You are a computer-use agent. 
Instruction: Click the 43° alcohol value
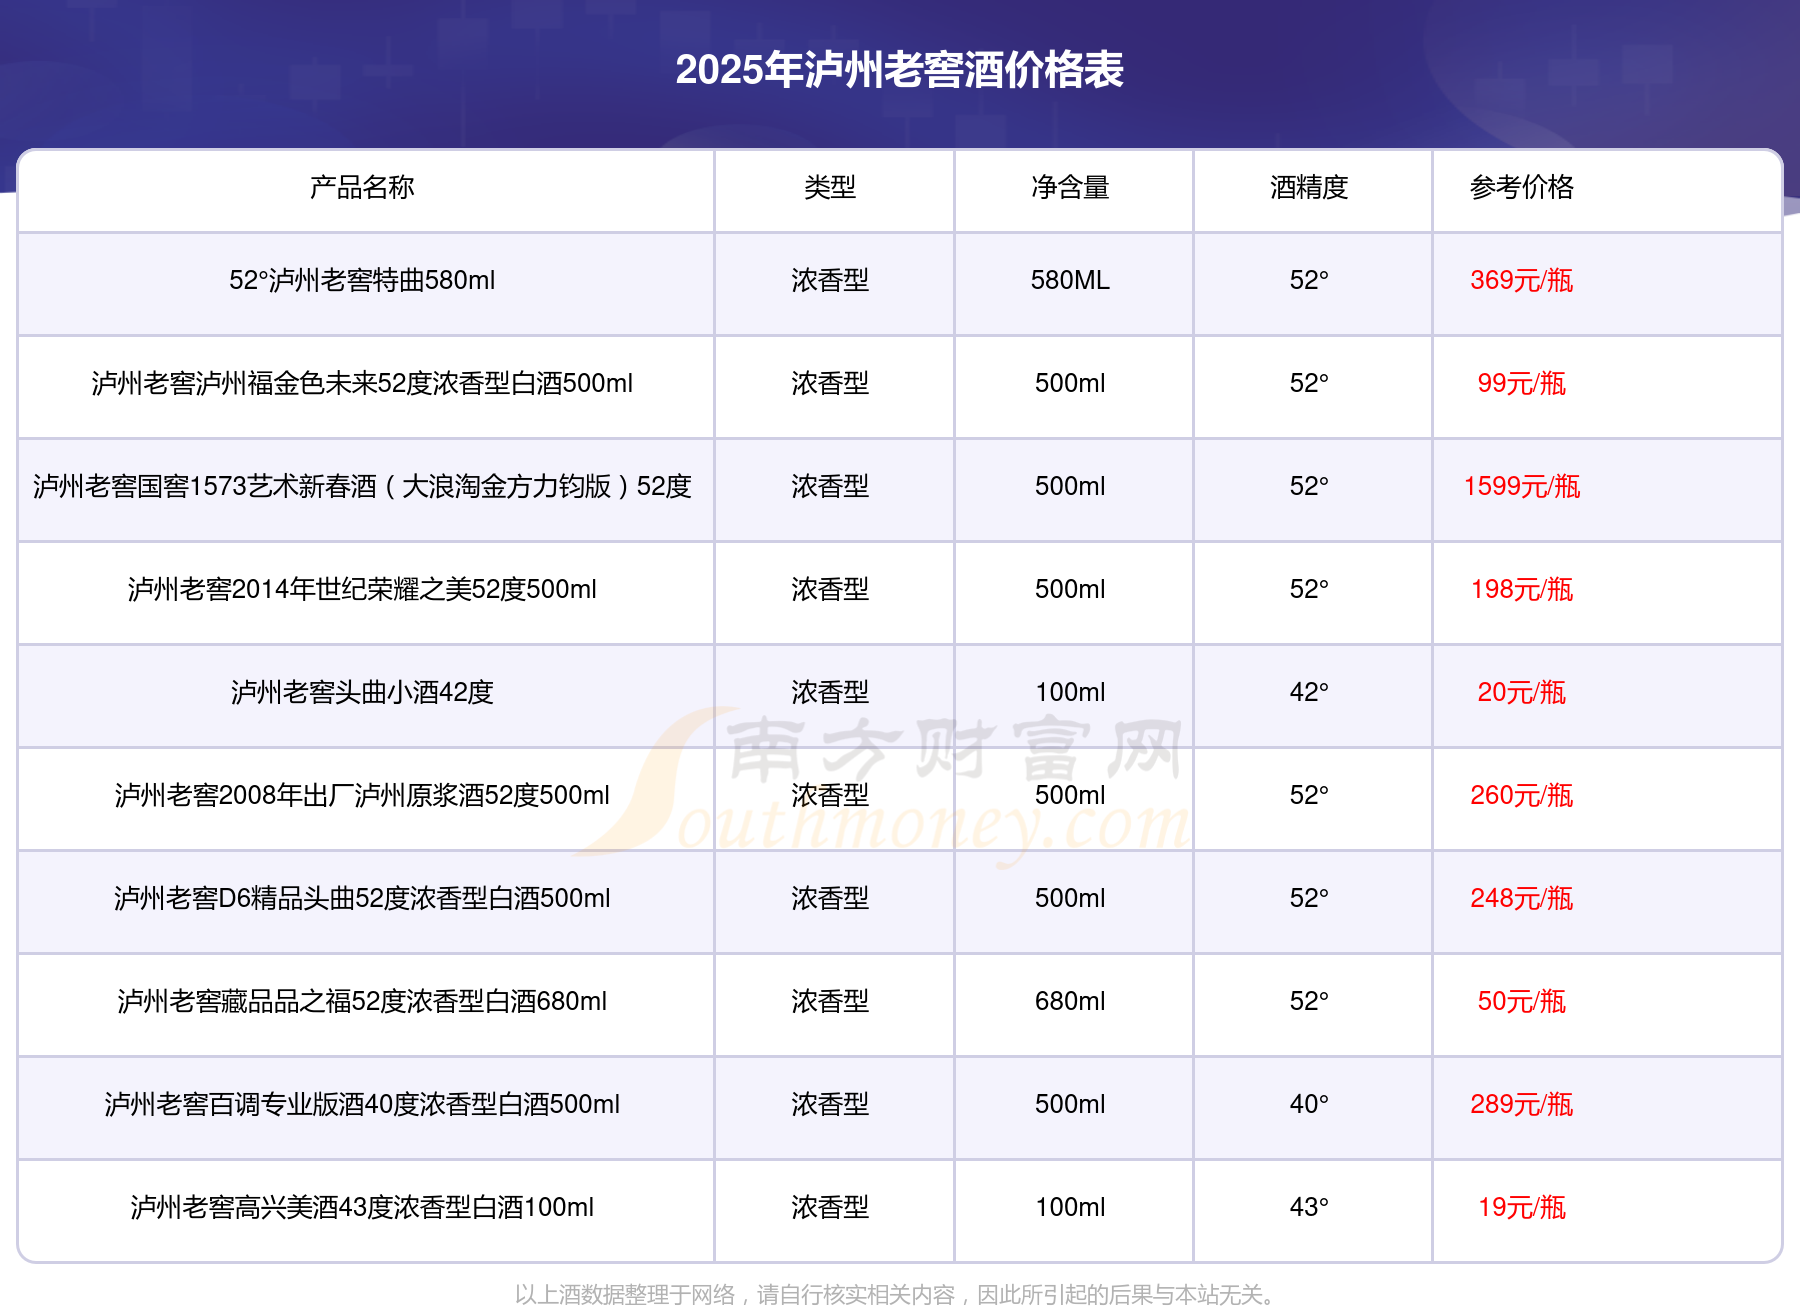coord(1309,1207)
